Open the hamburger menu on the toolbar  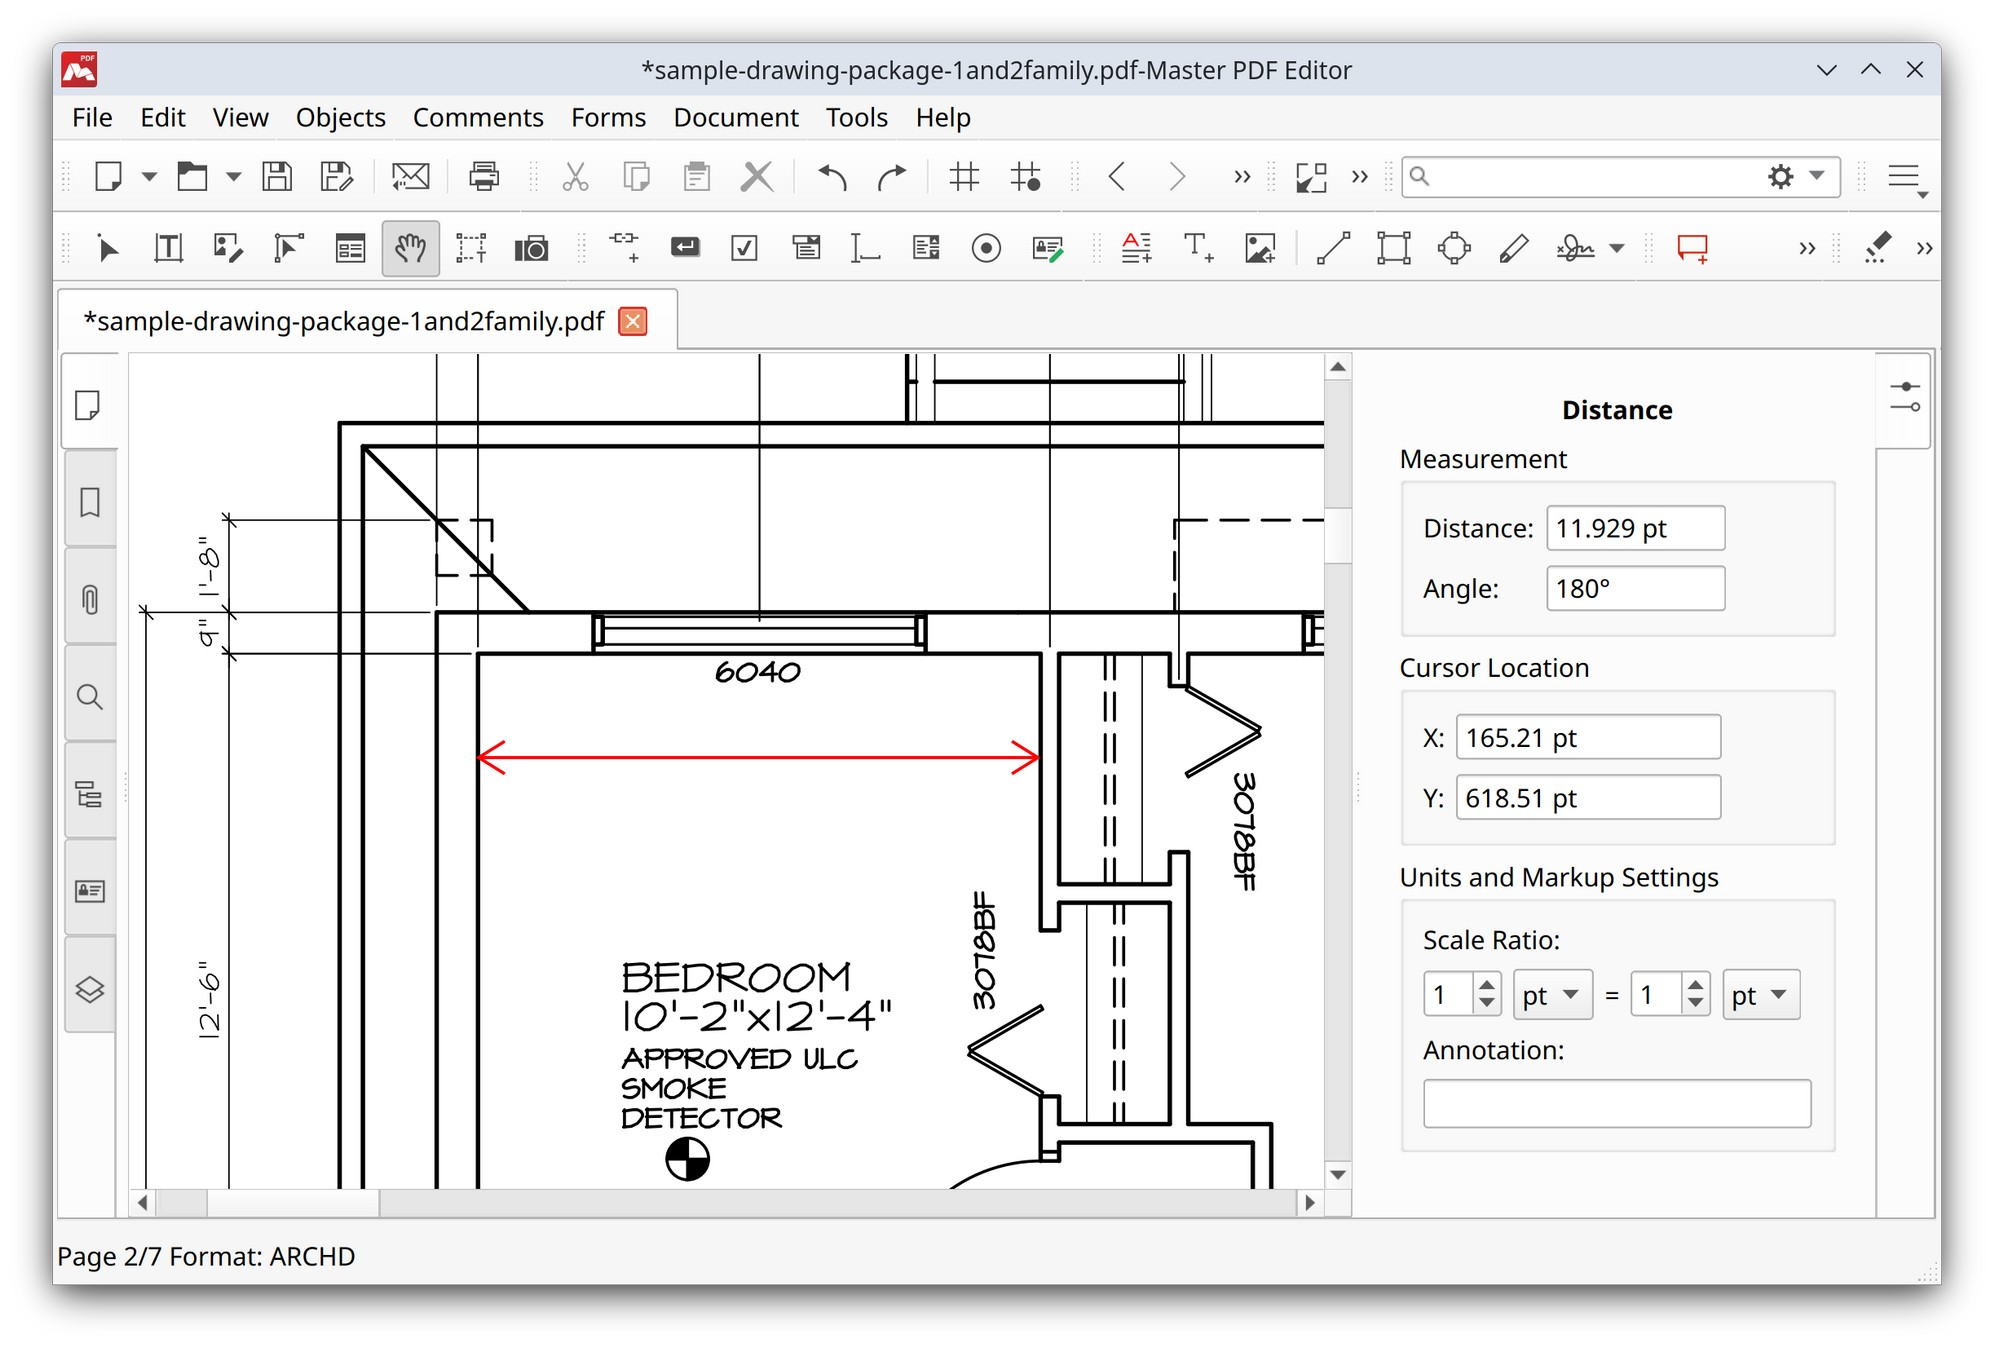click(x=1905, y=177)
